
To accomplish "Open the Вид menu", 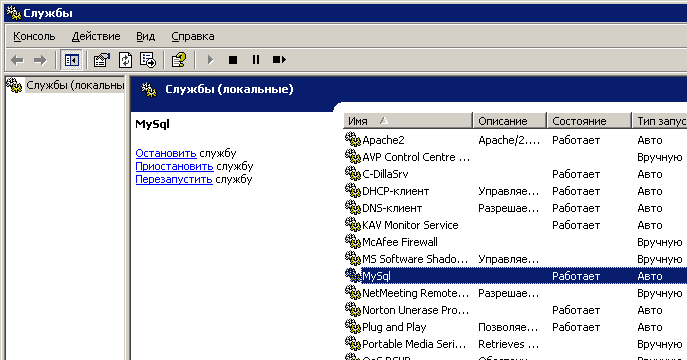I will click(145, 36).
